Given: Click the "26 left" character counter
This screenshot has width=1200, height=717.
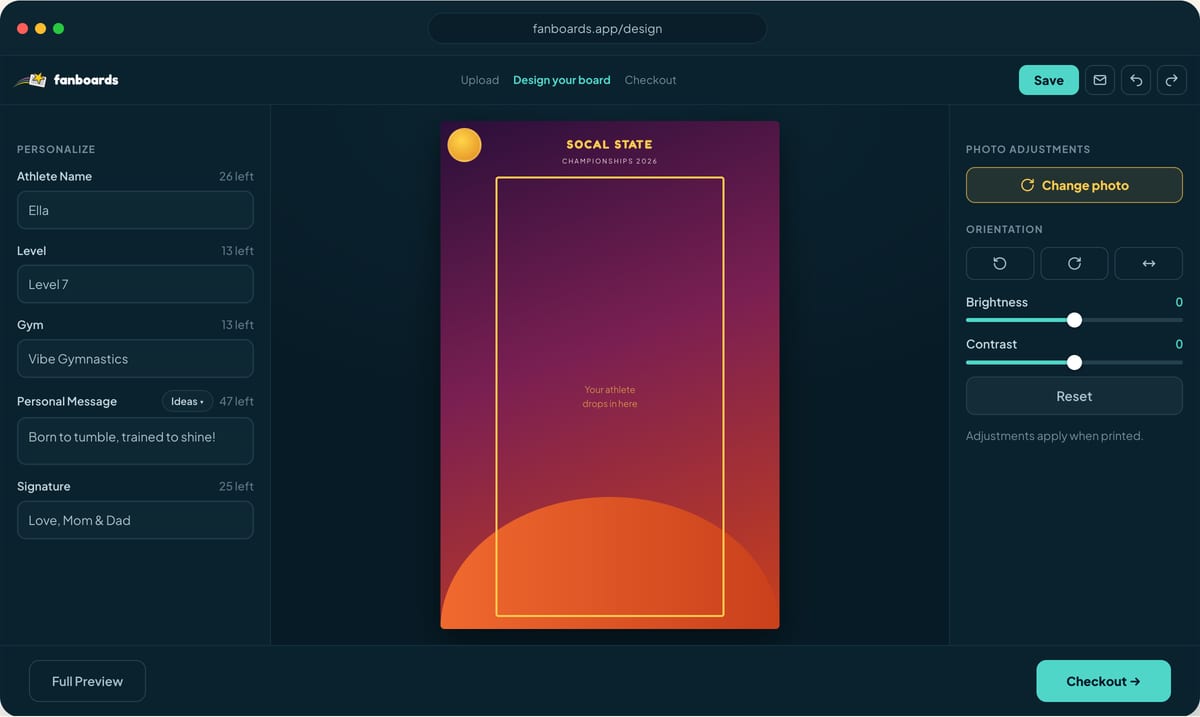Looking at the screenshot, I should [236, 176].
